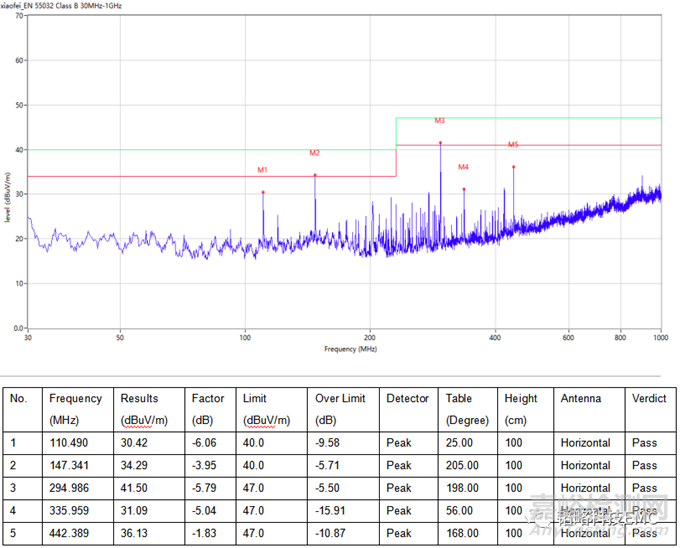This screenshot has width=680, height=548.
Task: Click the M3 peak marker label
Action: (x=440, y=121)
